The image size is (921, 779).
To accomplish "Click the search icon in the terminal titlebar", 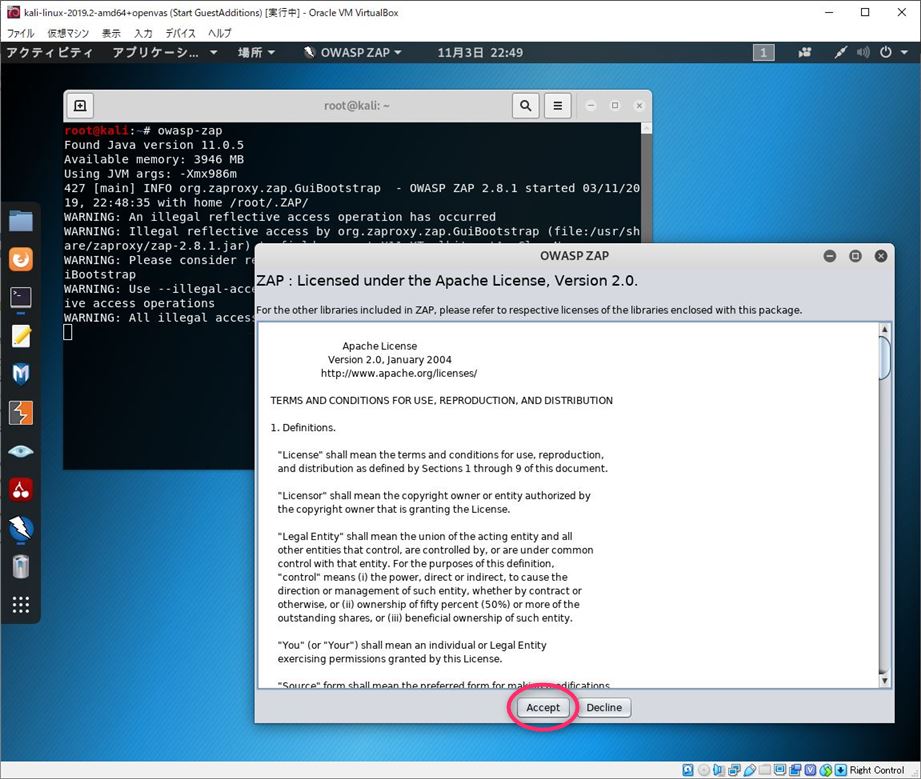I will click(x=525, y=105).
